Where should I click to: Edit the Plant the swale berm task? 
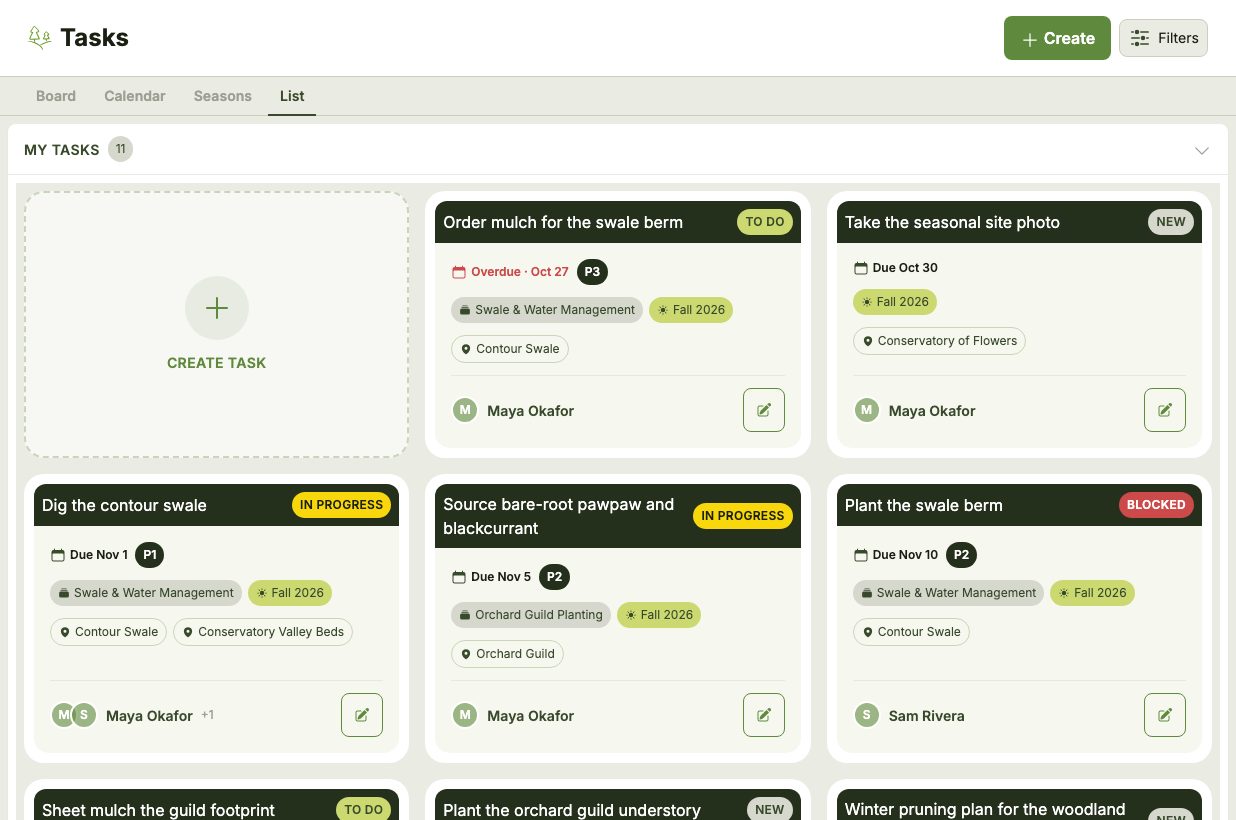pos(1165,715)
